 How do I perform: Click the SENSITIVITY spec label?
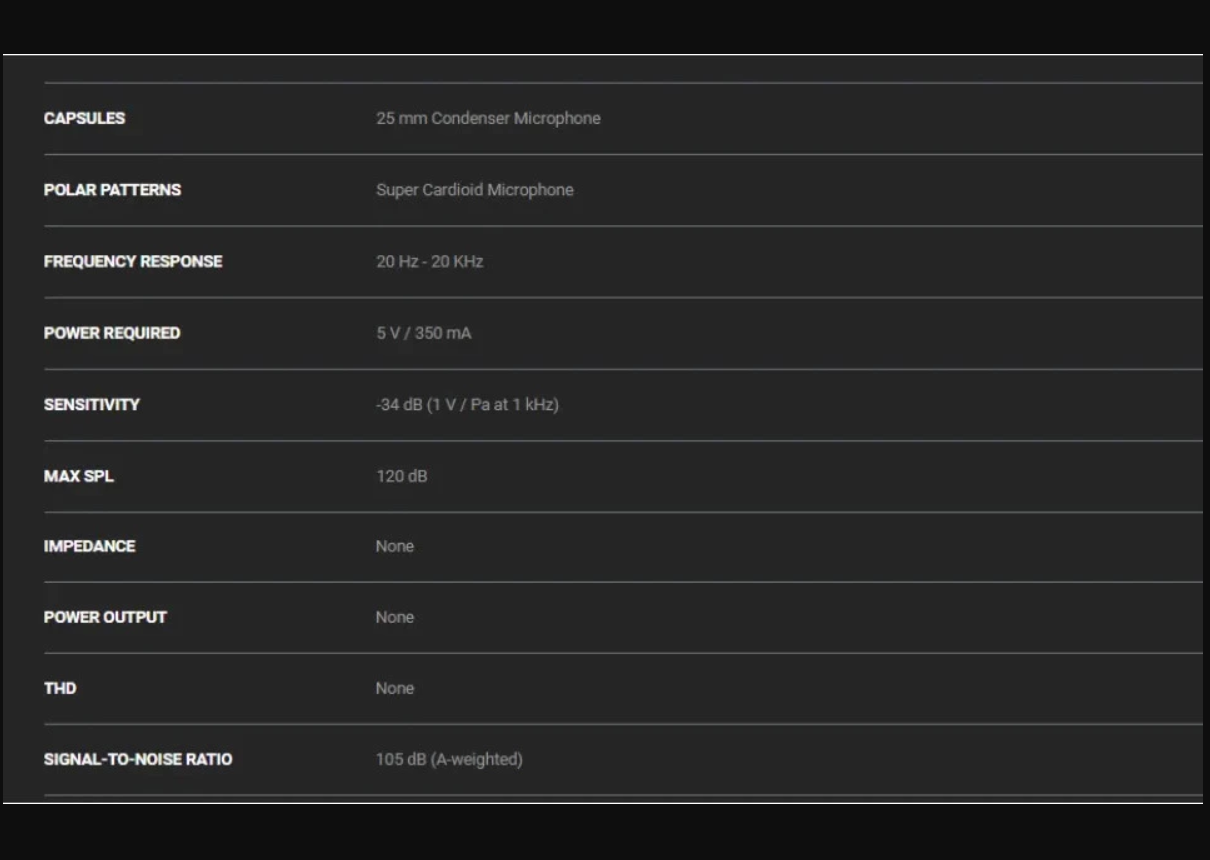click(x=91, y=404)
